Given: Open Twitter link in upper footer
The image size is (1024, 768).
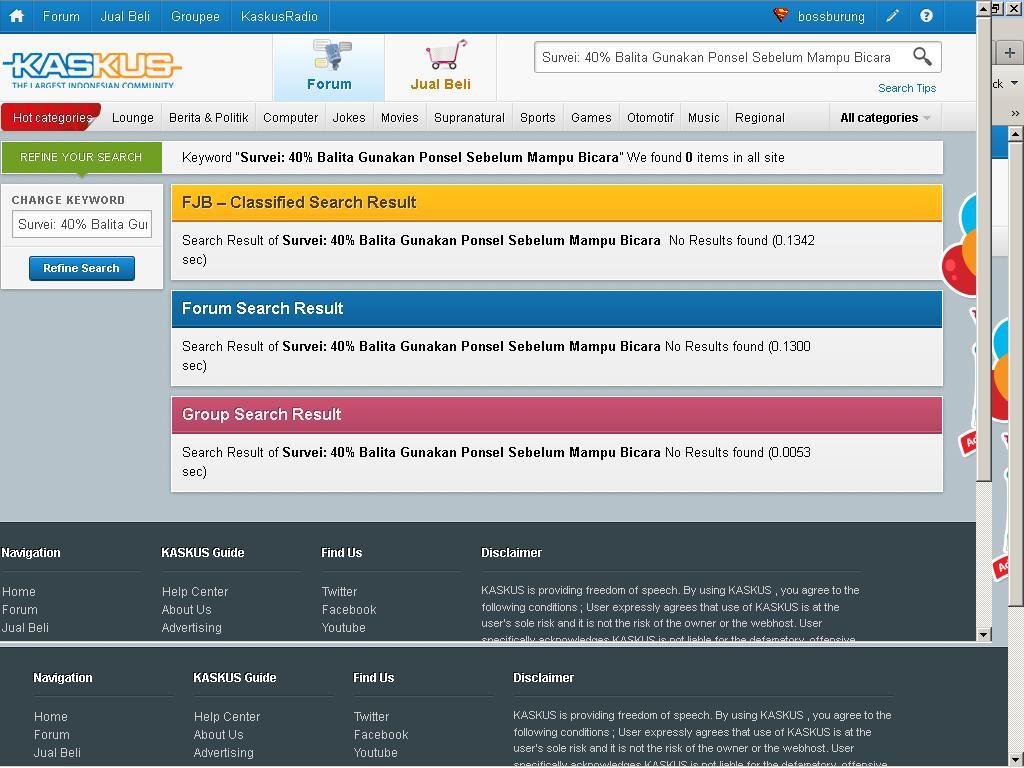Looking at the screenshot, I should [x=340, y=592].
